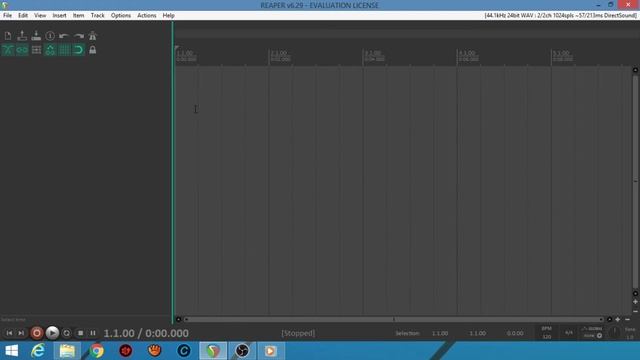
Task: Open the media player taskbar icon
Action: (x=271, y=351)
